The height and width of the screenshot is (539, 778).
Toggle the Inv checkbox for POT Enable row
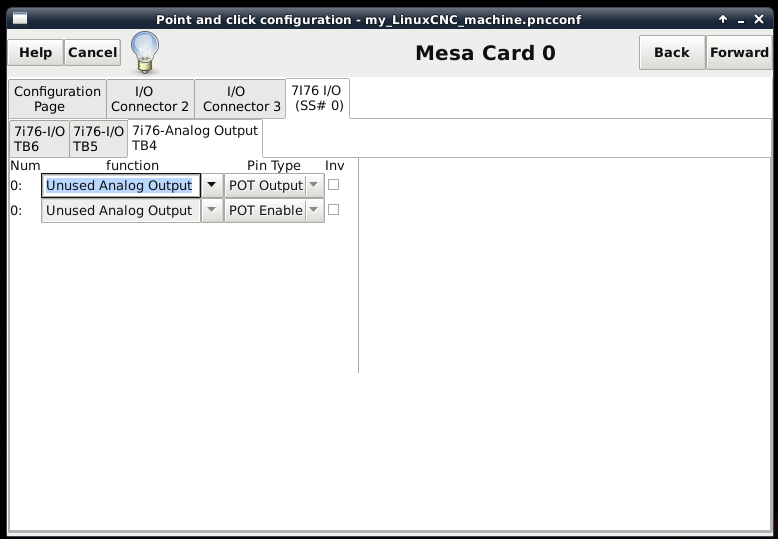(x=334, y=210)
